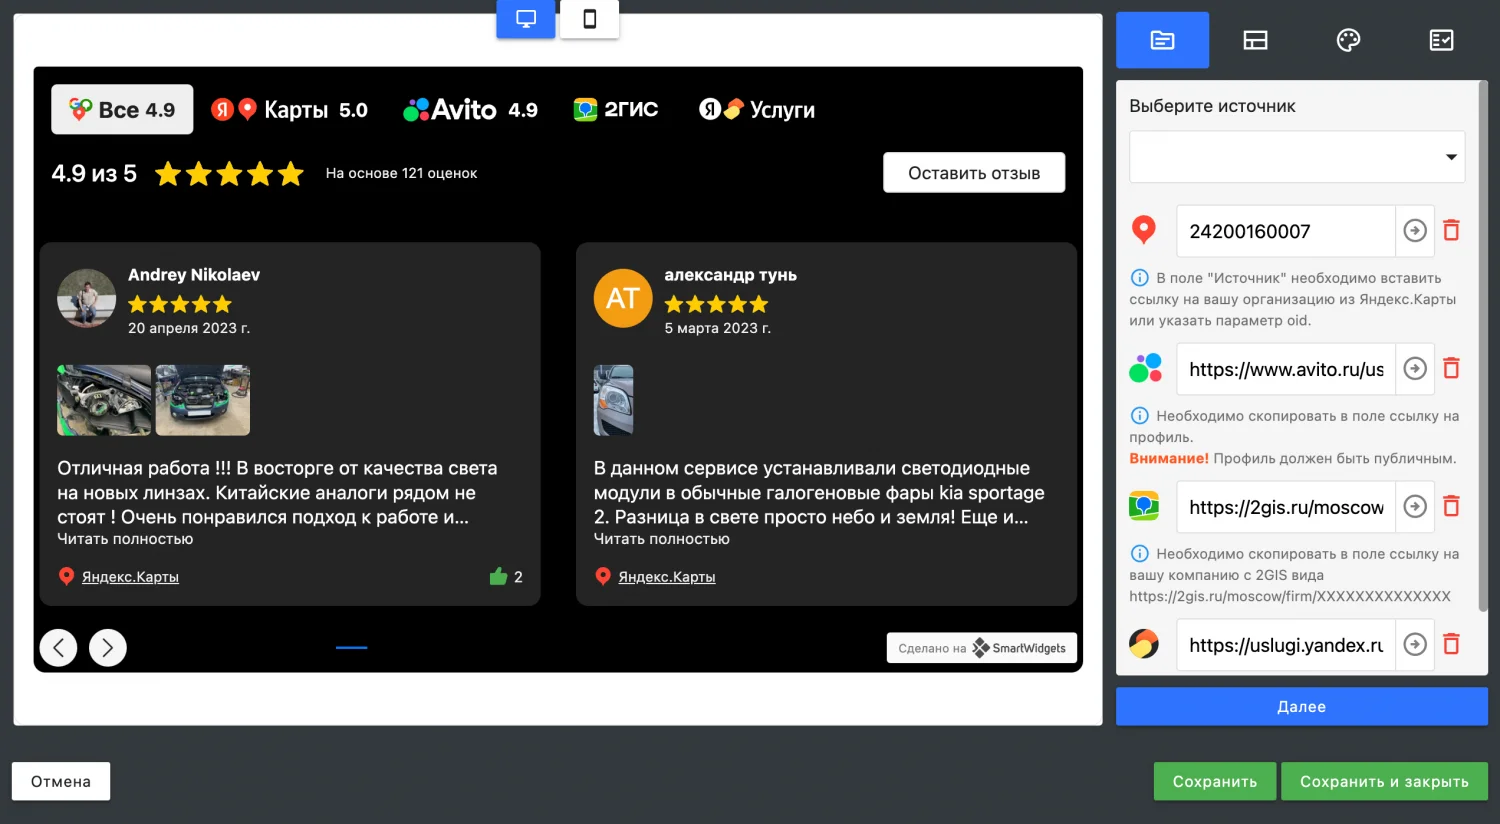
Task: Apply the Yandex Uslugi link arrow
Action: pyautogui.click(x=1414, y=645)
